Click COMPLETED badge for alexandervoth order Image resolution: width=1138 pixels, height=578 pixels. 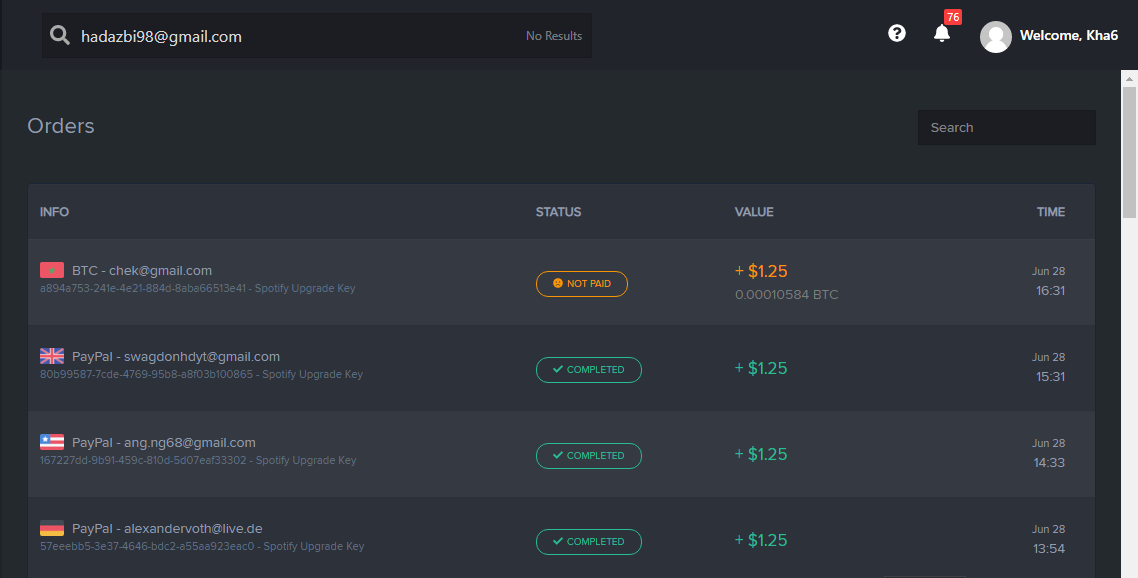(589, 542)
